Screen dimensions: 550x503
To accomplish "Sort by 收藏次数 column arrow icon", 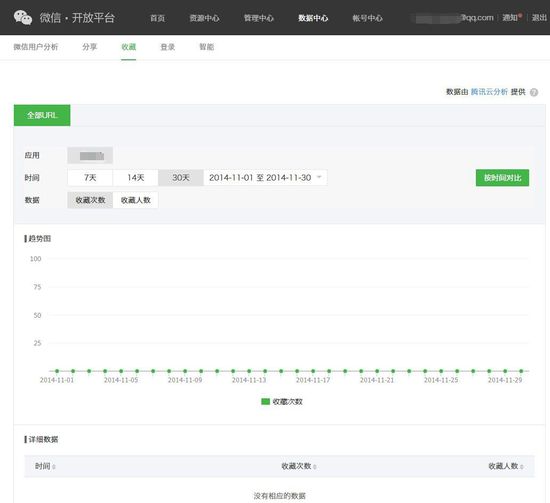I will [315, 467].
